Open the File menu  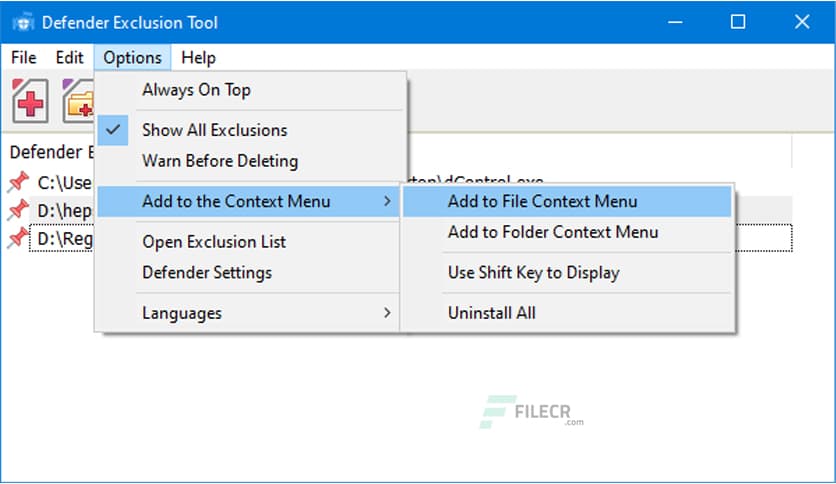[23, 58]
